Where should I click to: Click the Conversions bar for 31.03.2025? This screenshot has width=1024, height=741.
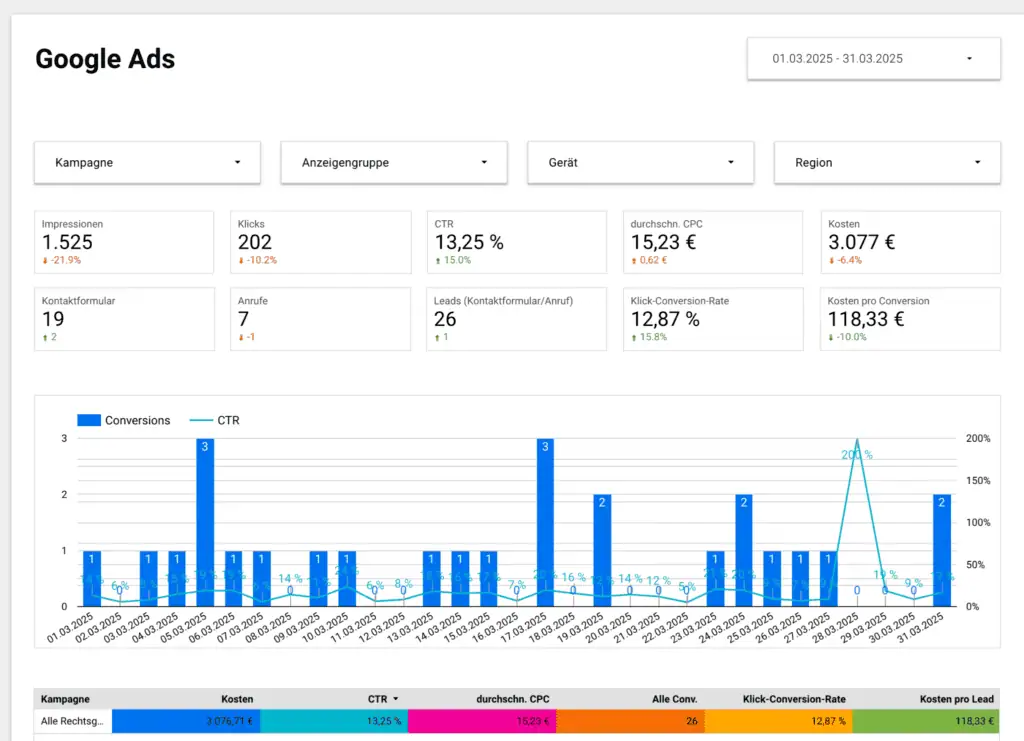942,550
